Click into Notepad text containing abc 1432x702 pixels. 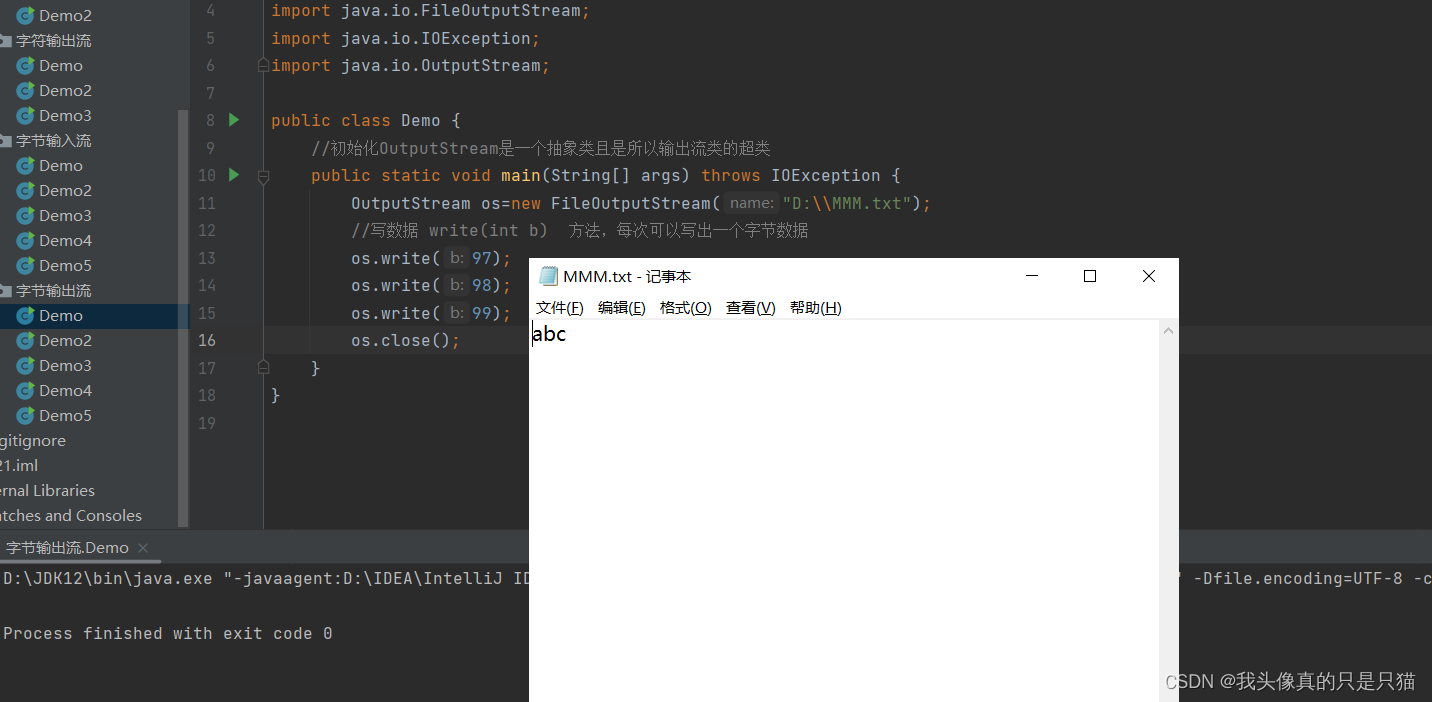[x=549, y=334]
